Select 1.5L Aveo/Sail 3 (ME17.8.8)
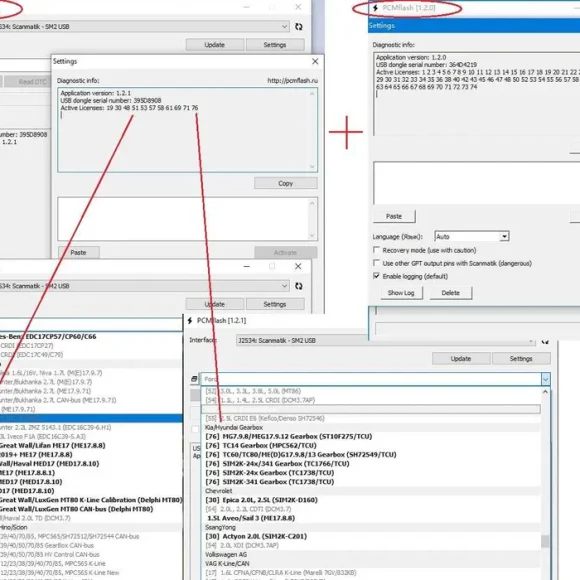 coord(251,518)
